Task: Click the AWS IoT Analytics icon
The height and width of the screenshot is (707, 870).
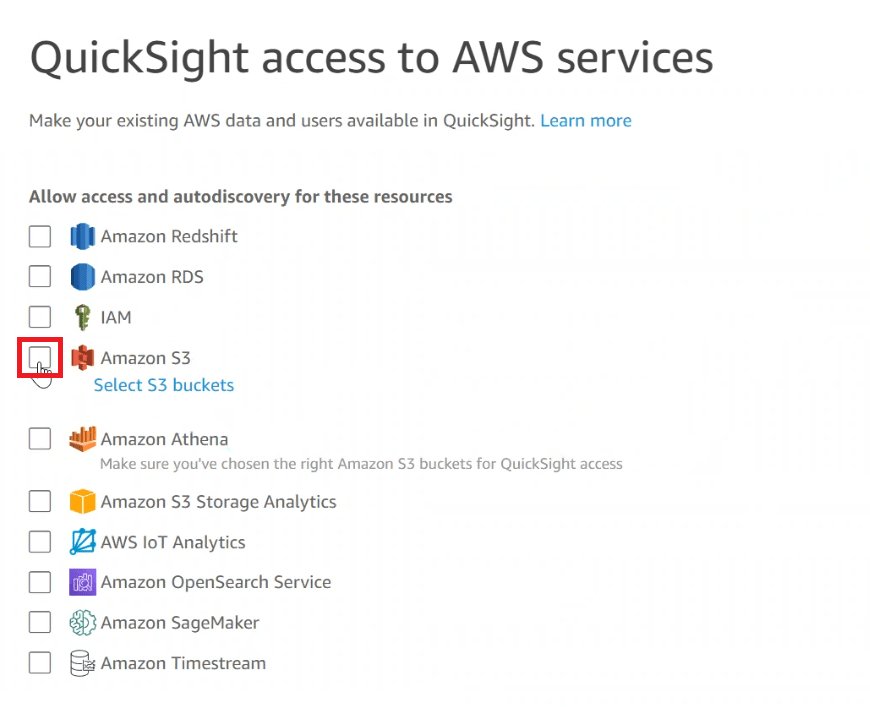Action: [x=82, y=541]
